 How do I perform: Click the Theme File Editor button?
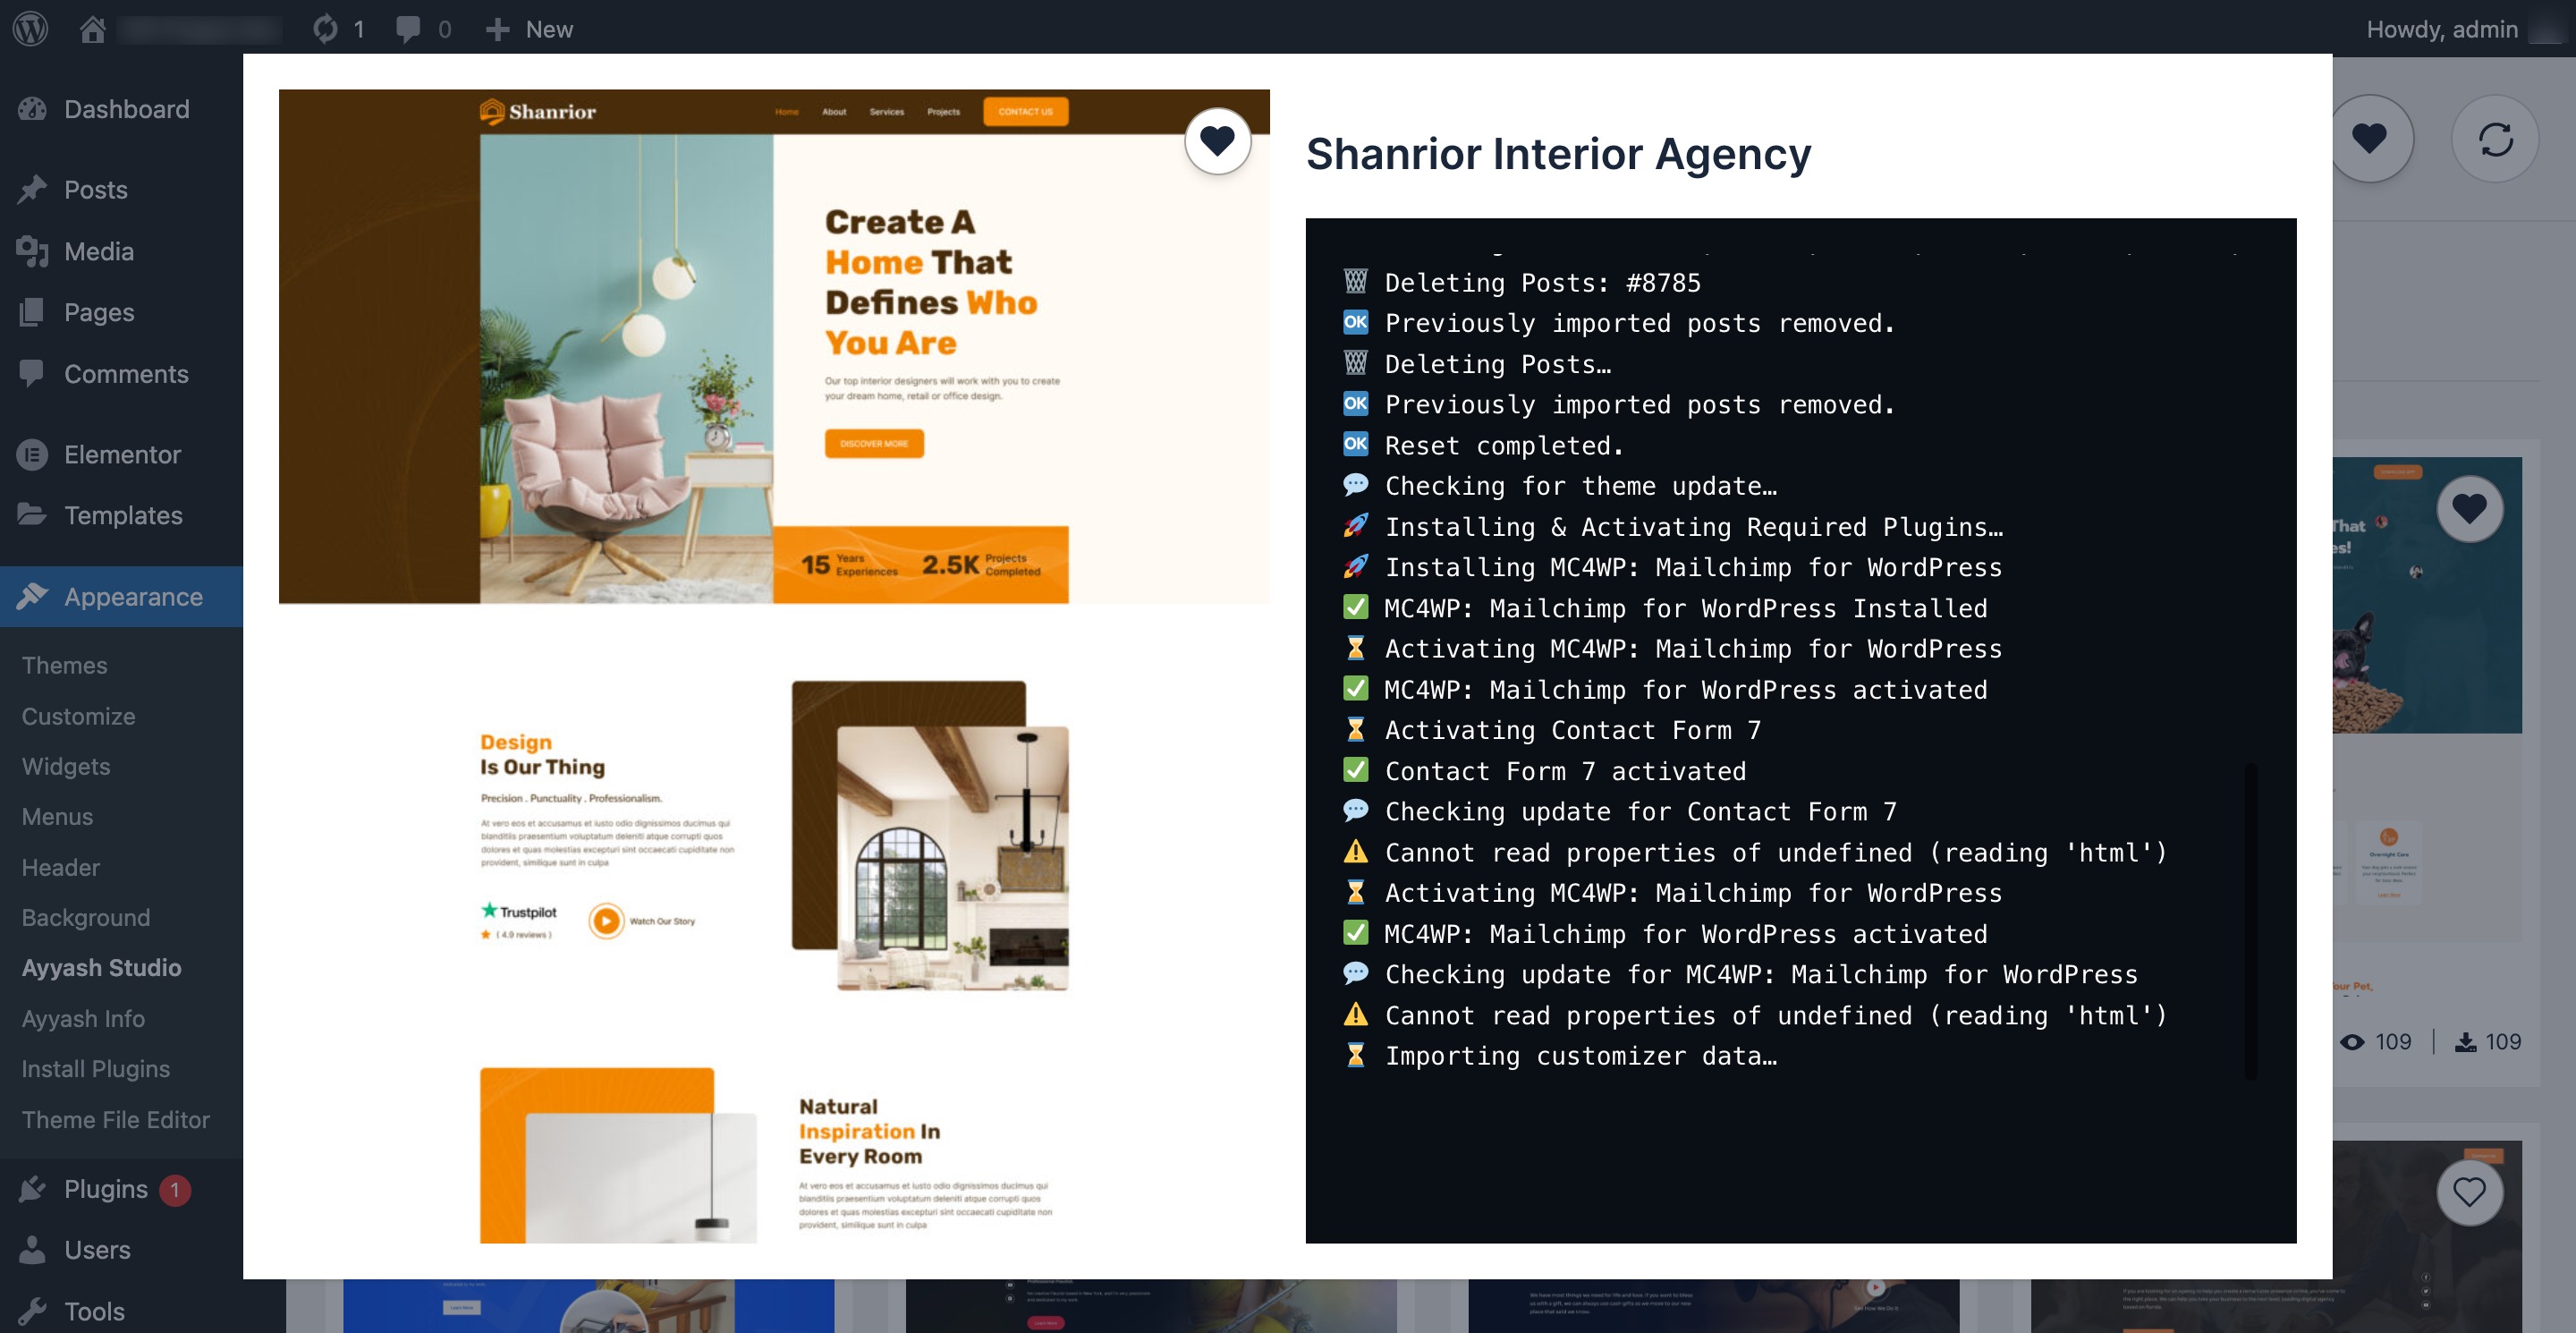(114, 1119)
